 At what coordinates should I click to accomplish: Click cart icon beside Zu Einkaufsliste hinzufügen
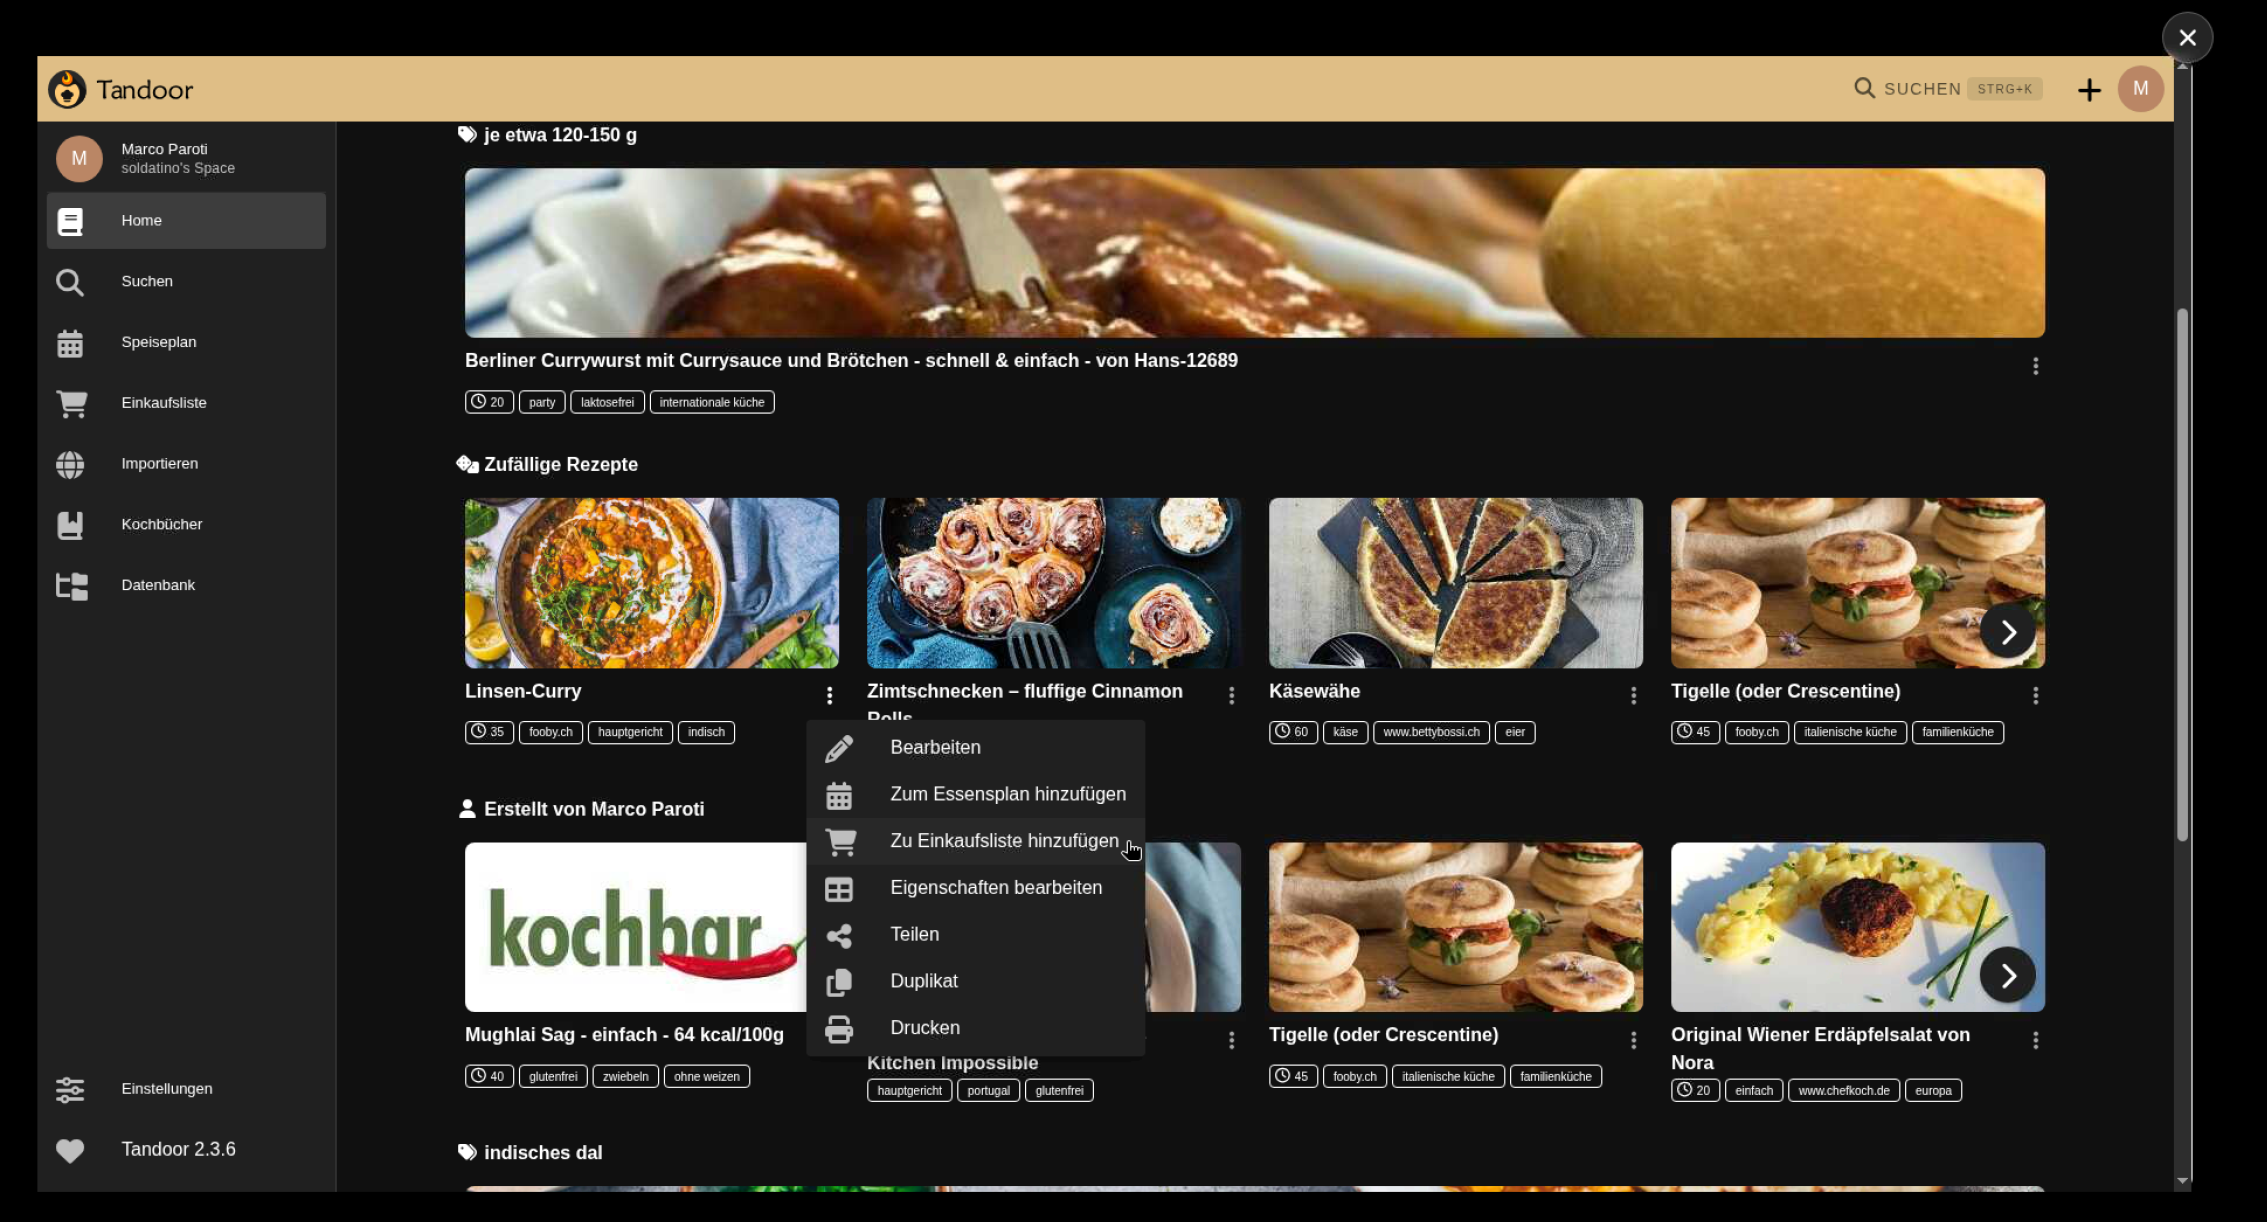point(840,842)
